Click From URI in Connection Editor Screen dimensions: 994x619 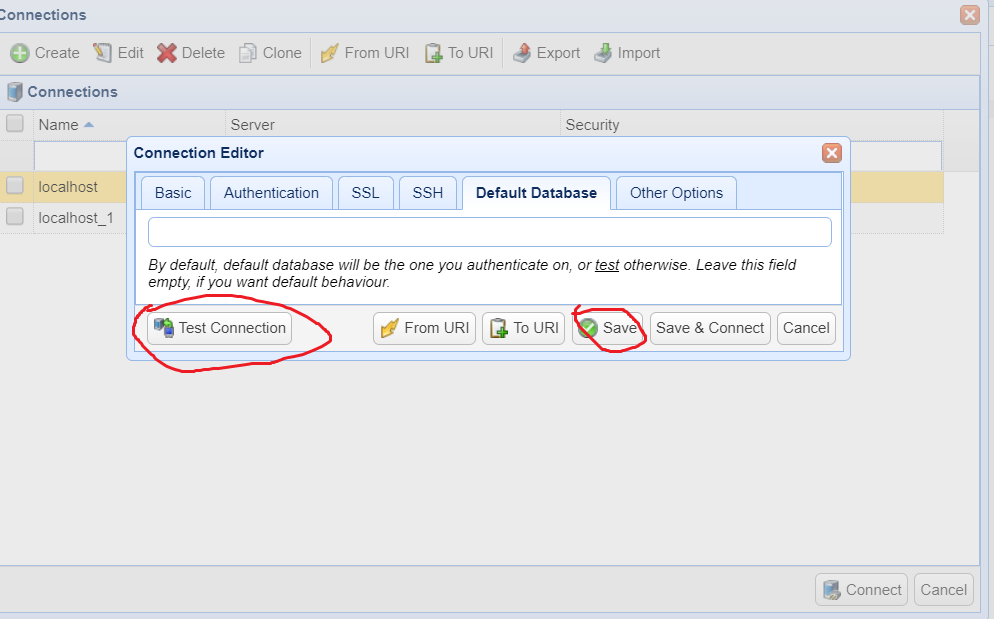click(424, 328)
